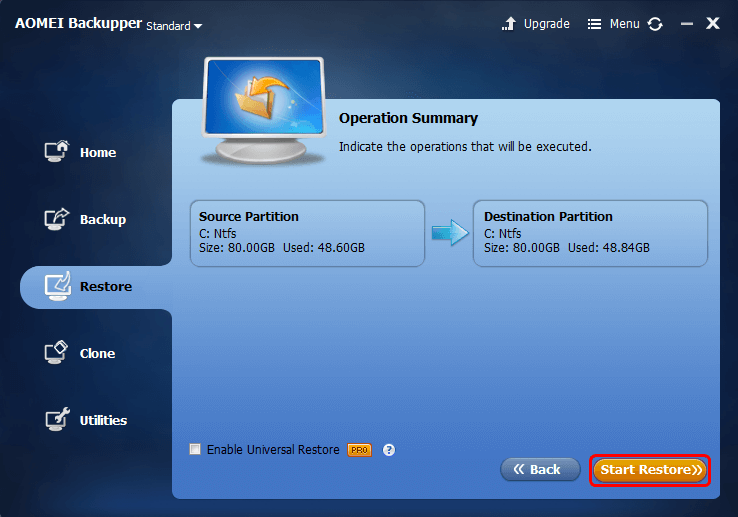Minimize the AOMEI Backupper window
The image size is (738, 517).
pos(687,24)
